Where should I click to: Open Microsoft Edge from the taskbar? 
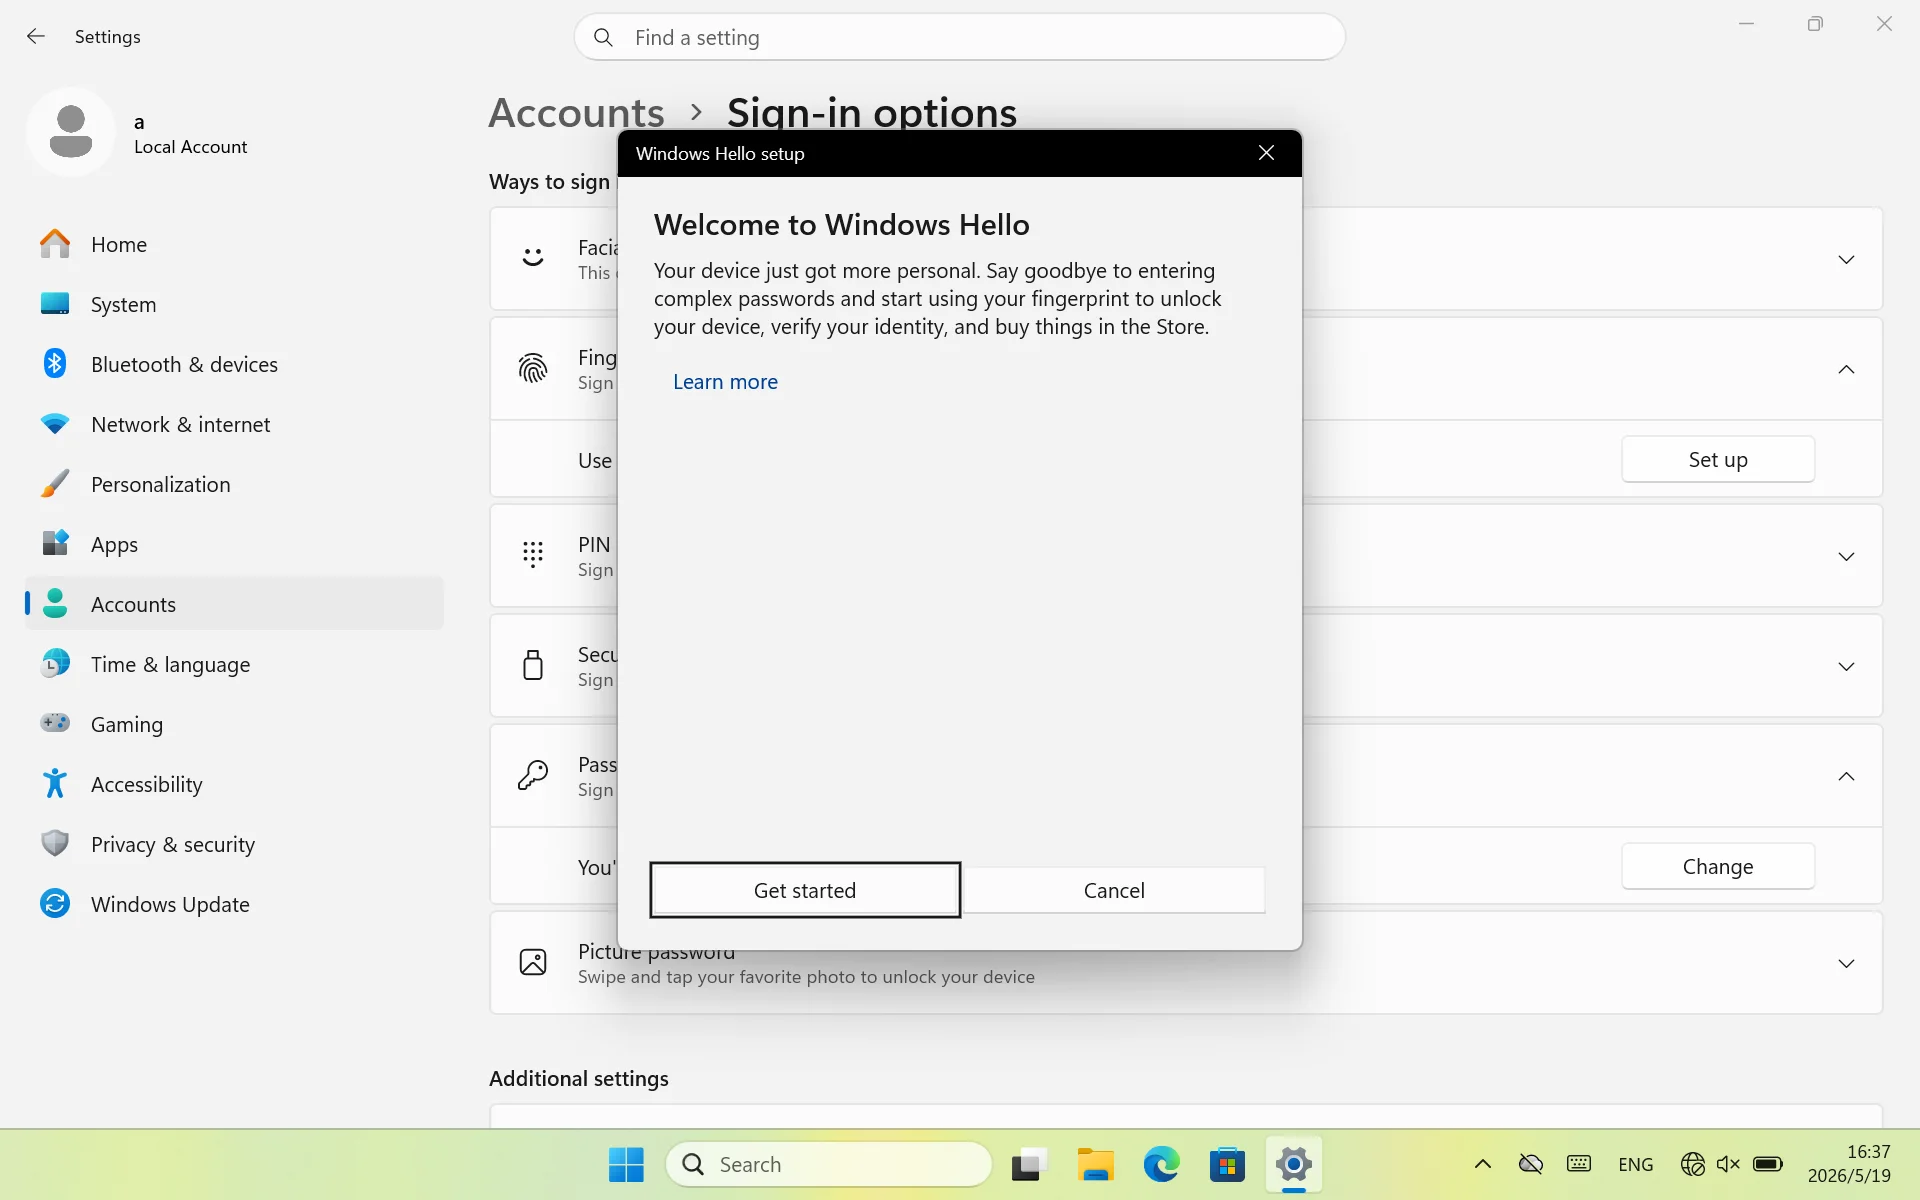click(1161, 1164)
